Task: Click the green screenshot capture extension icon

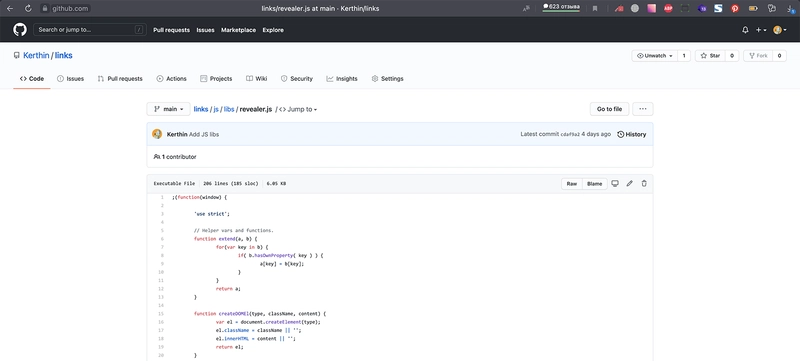Action: (685, 8)
